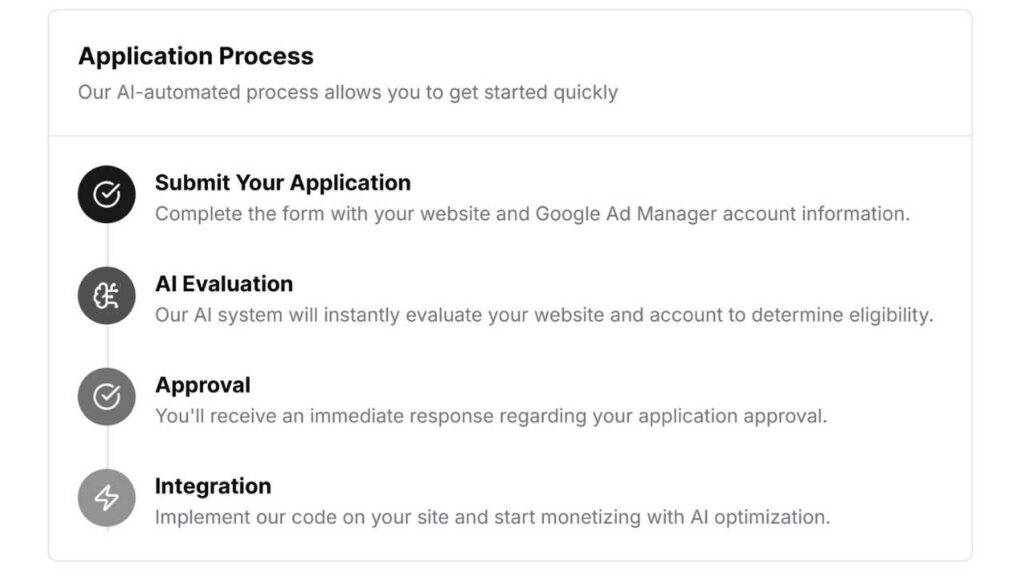Viewport: 1024px width, 576px height.
Task: Select the Application Process heading
Action: tap(196, 56)
